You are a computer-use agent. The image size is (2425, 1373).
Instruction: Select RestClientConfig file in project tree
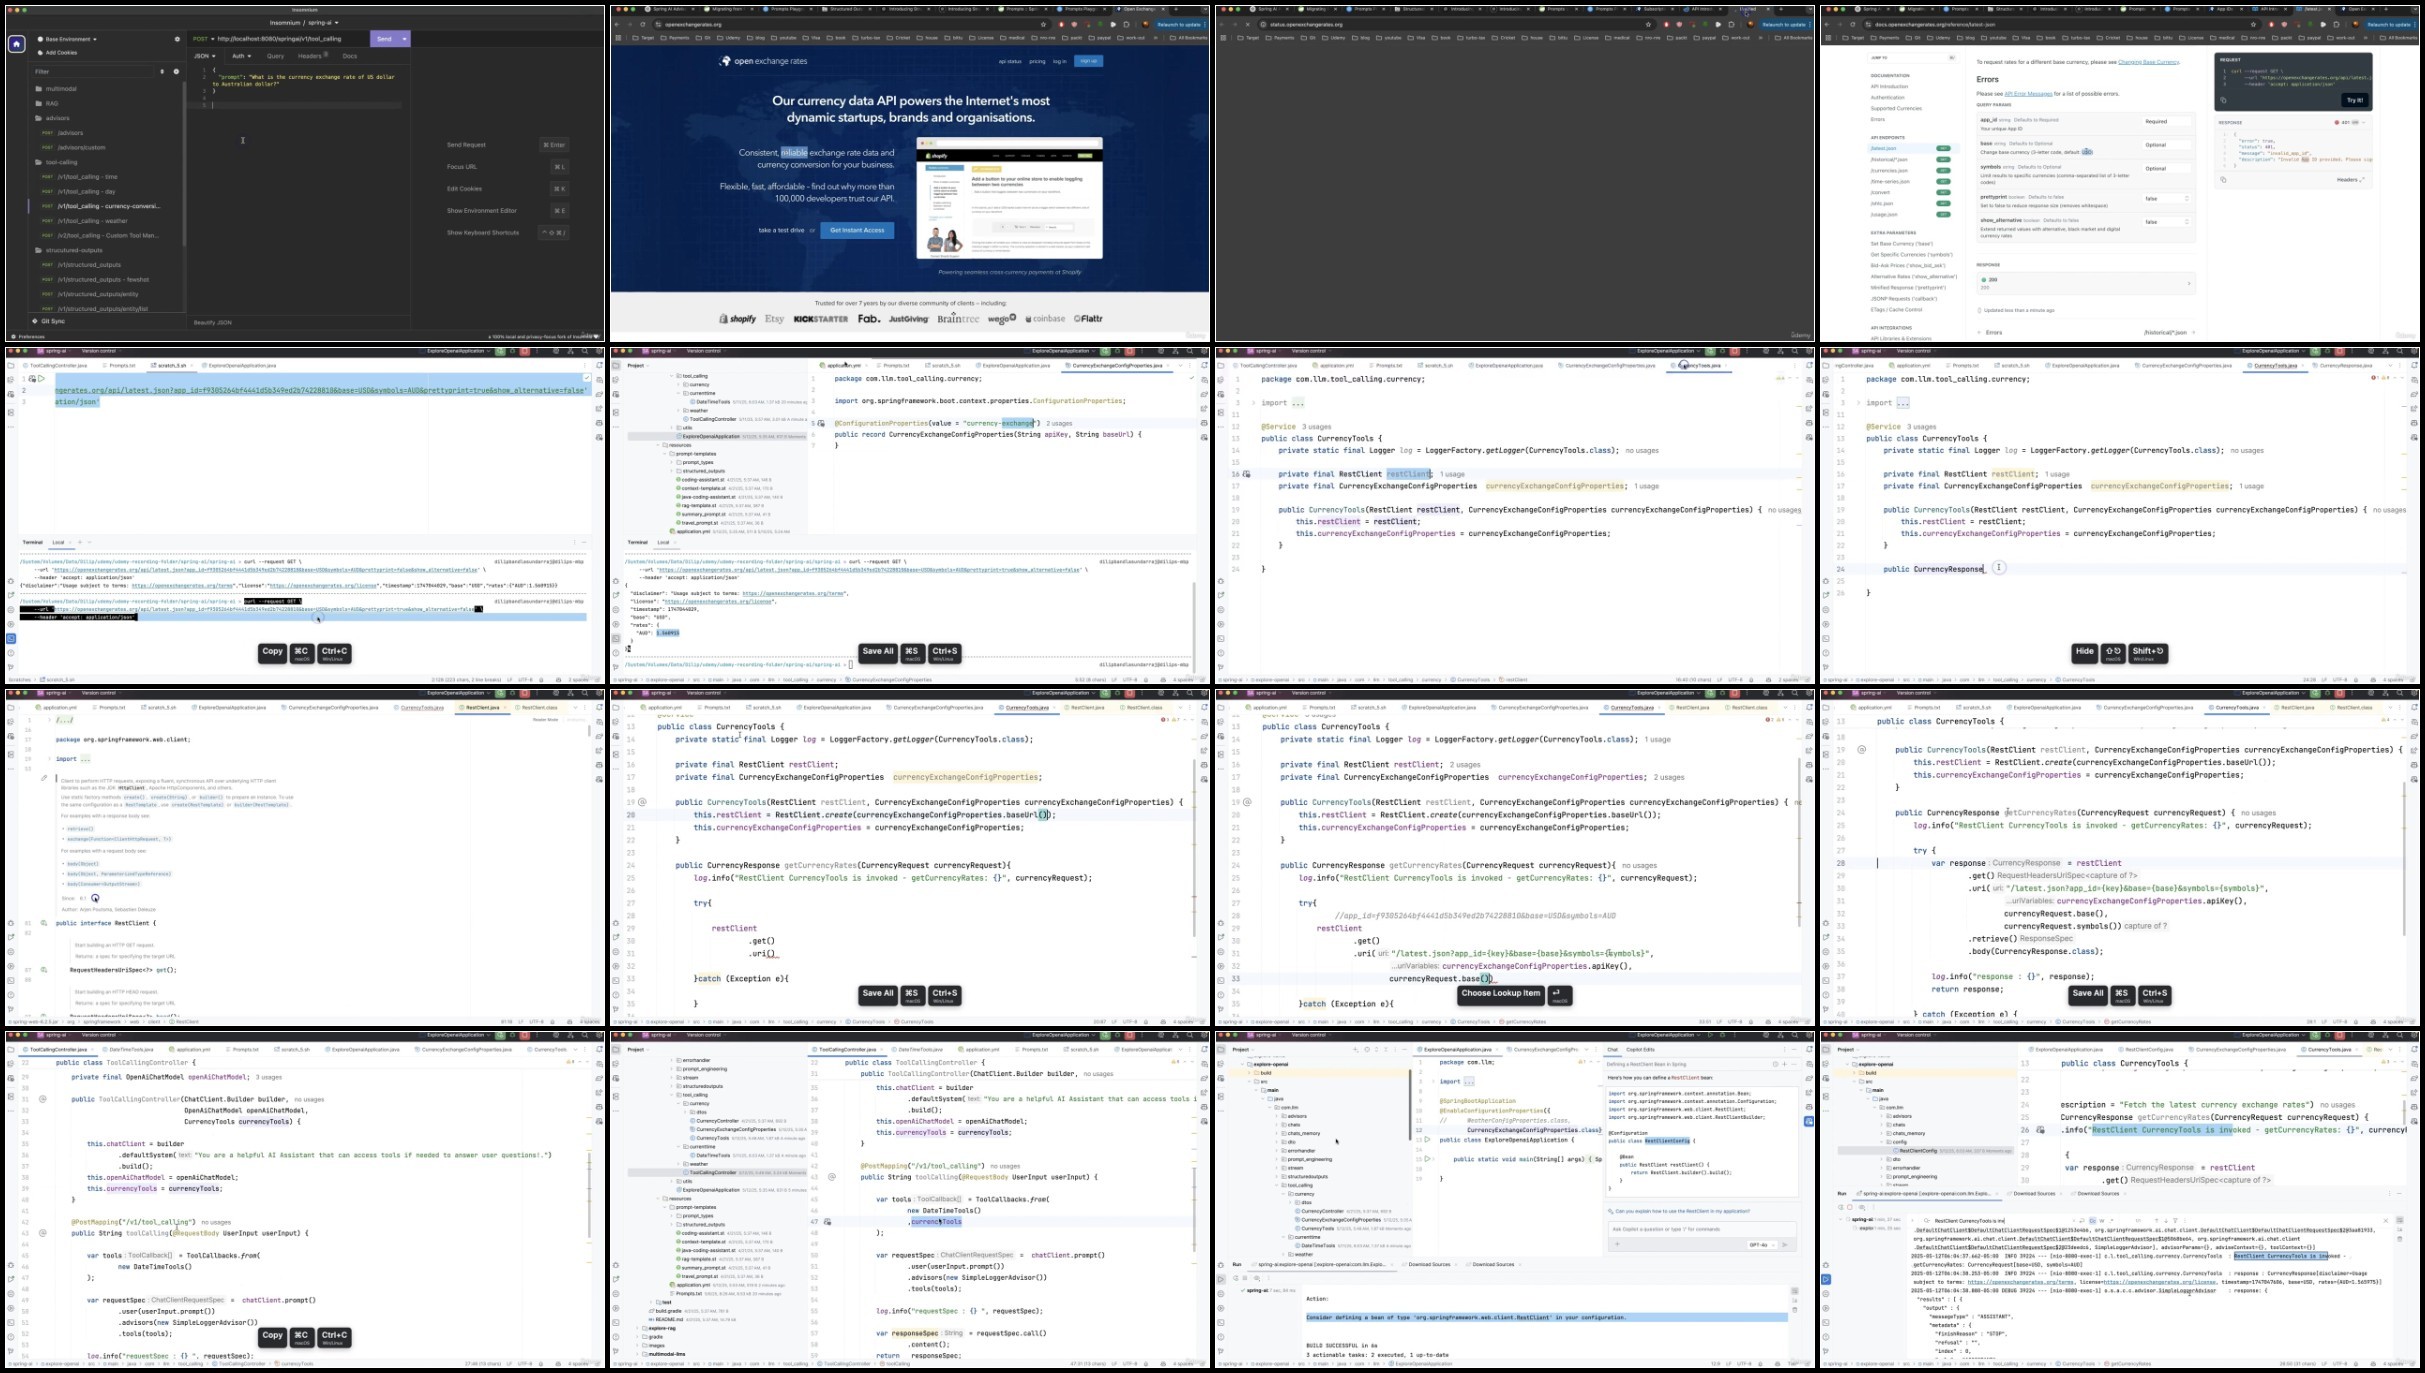click(x=1917, y=1151)
